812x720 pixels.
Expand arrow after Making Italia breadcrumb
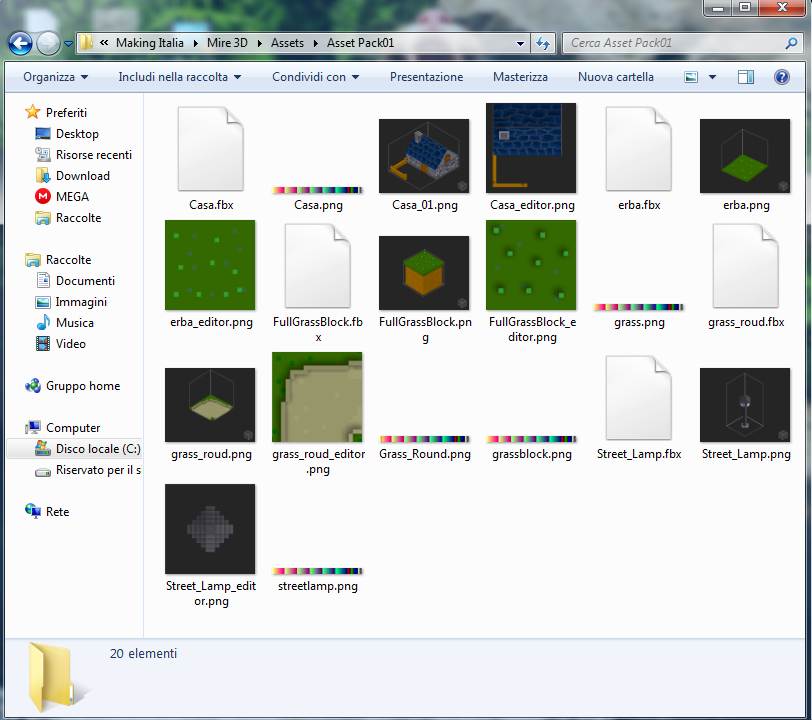pyautogui.click(x=196, y=44)
